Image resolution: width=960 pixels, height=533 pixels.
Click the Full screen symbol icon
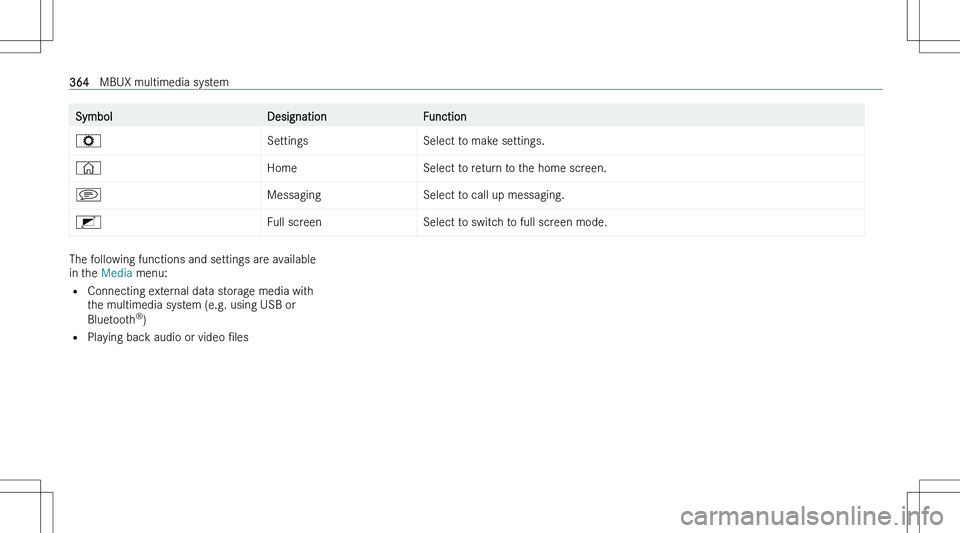(x=88, y=222)
